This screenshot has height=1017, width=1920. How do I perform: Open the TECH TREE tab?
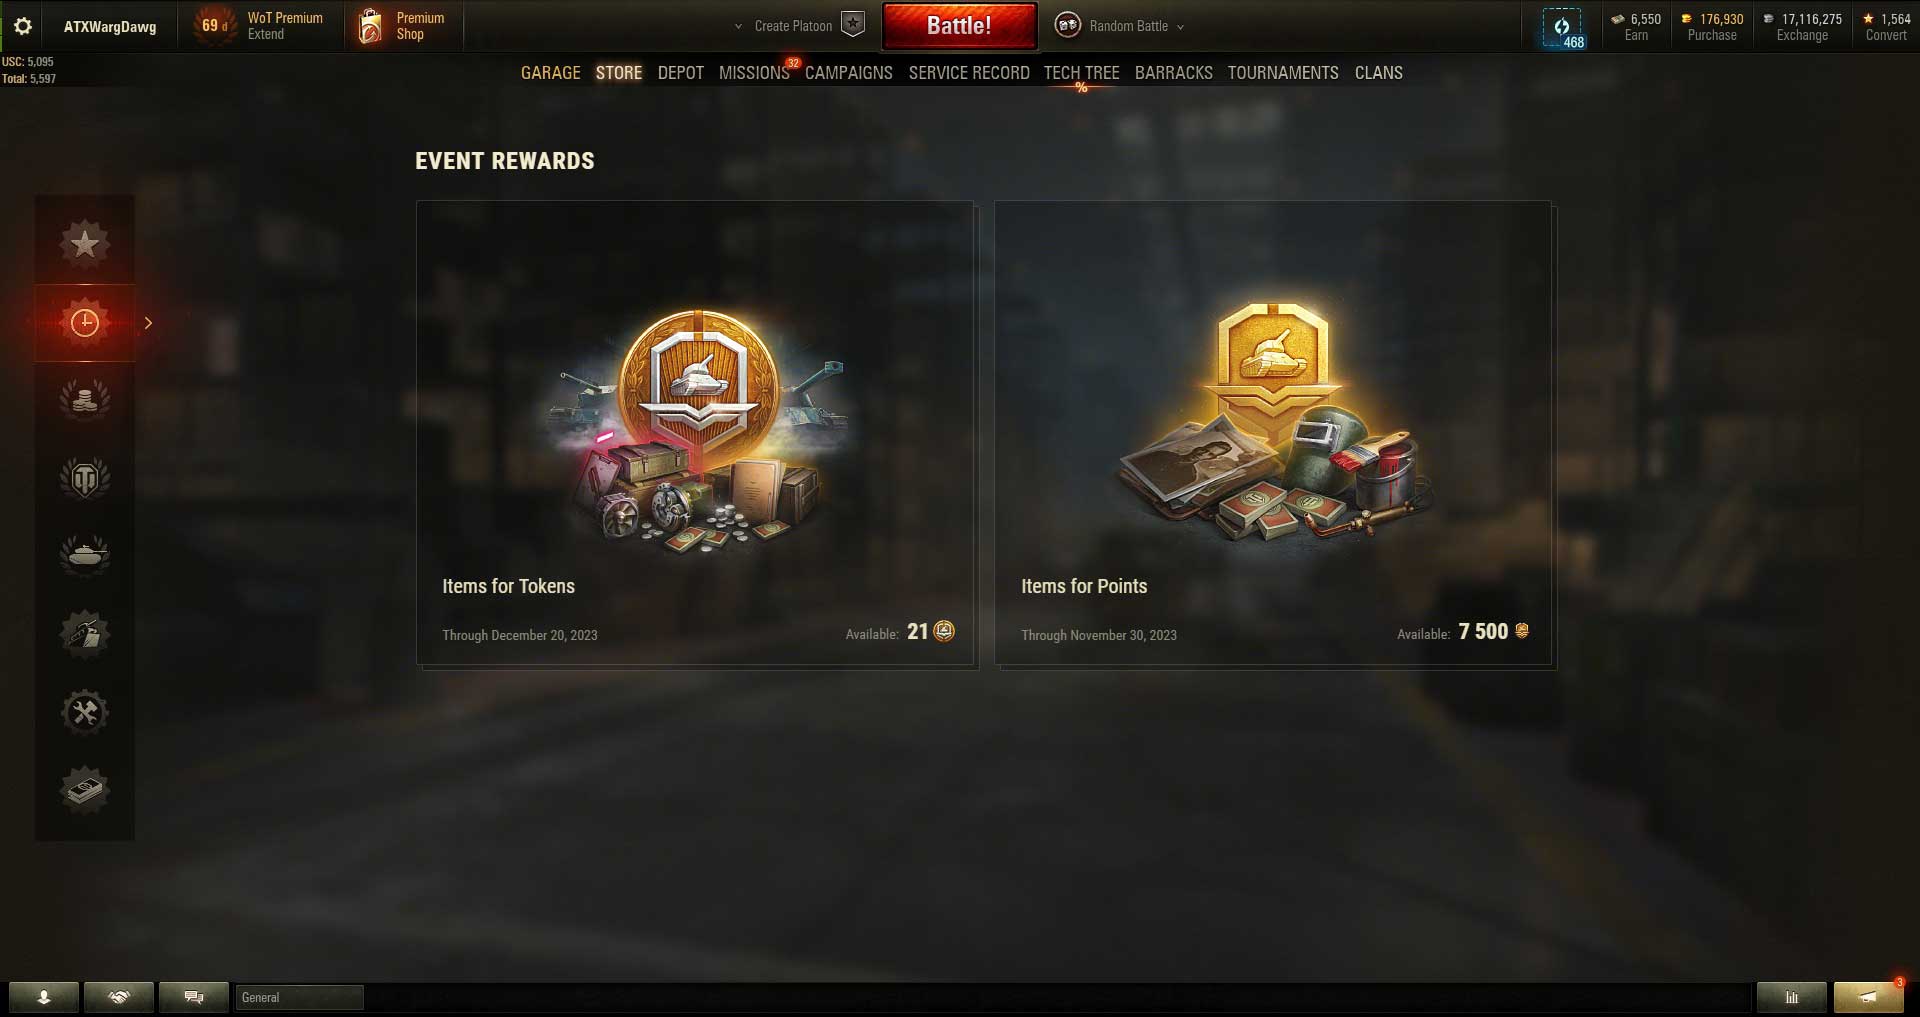(1081, 73)
